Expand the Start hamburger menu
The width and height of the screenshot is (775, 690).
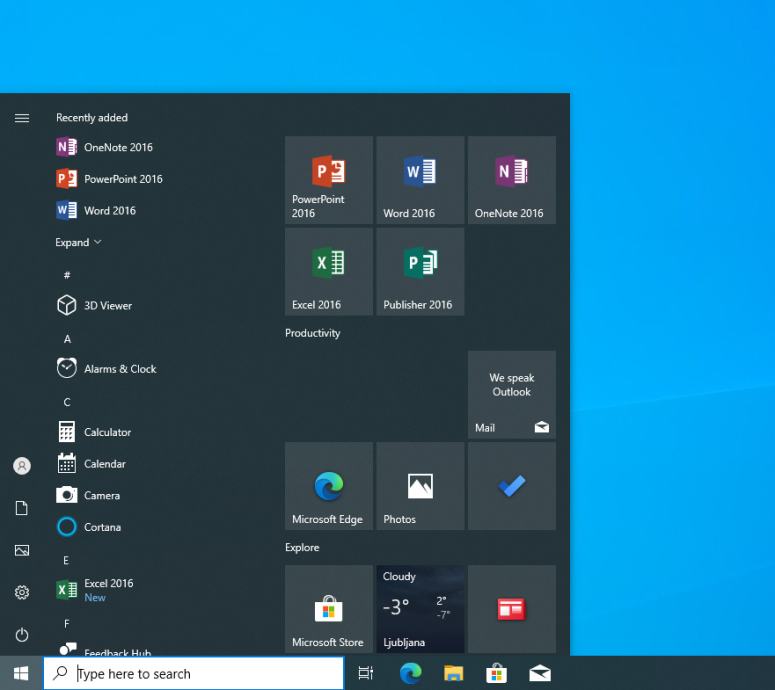pyautogui.click(x=22, y=118)
